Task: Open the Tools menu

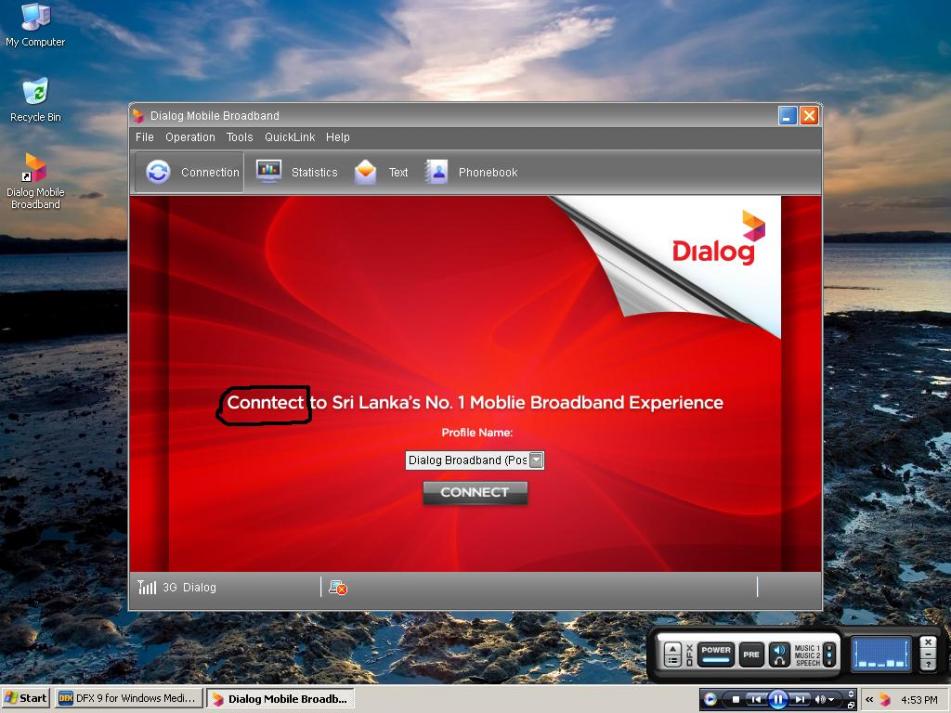Action: [240, 137]
